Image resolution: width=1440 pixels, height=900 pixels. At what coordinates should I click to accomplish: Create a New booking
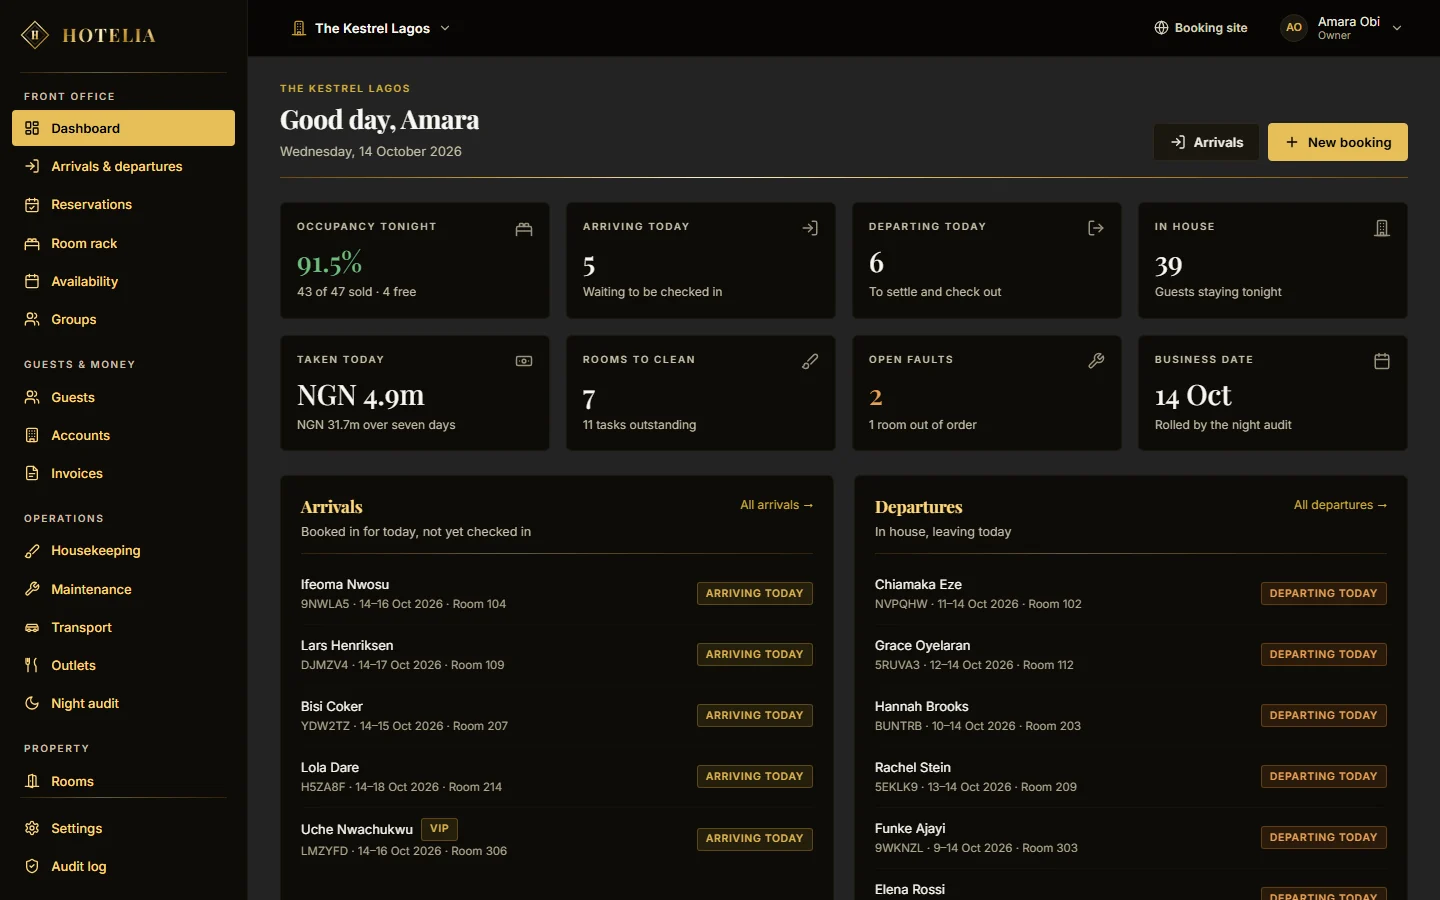pyautogui.click(x=1338, y=142)
